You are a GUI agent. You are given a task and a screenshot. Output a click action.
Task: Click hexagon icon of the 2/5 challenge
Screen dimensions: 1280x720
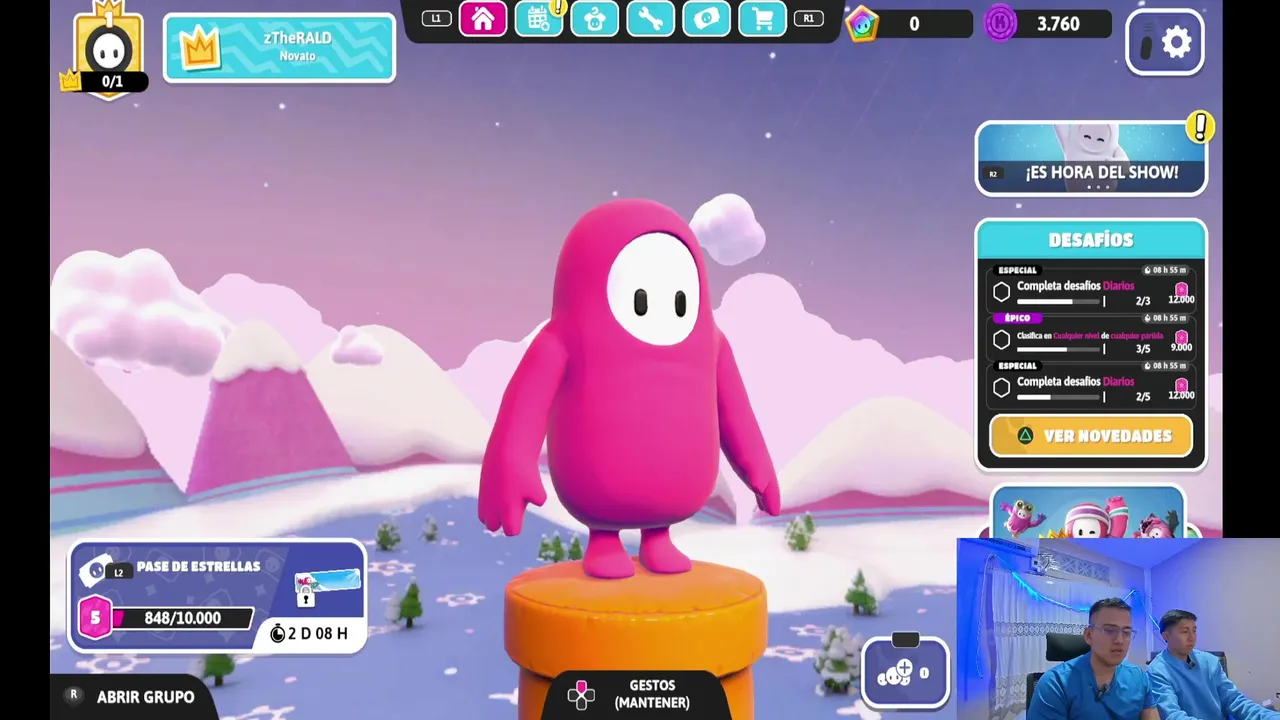point(1002,388)
